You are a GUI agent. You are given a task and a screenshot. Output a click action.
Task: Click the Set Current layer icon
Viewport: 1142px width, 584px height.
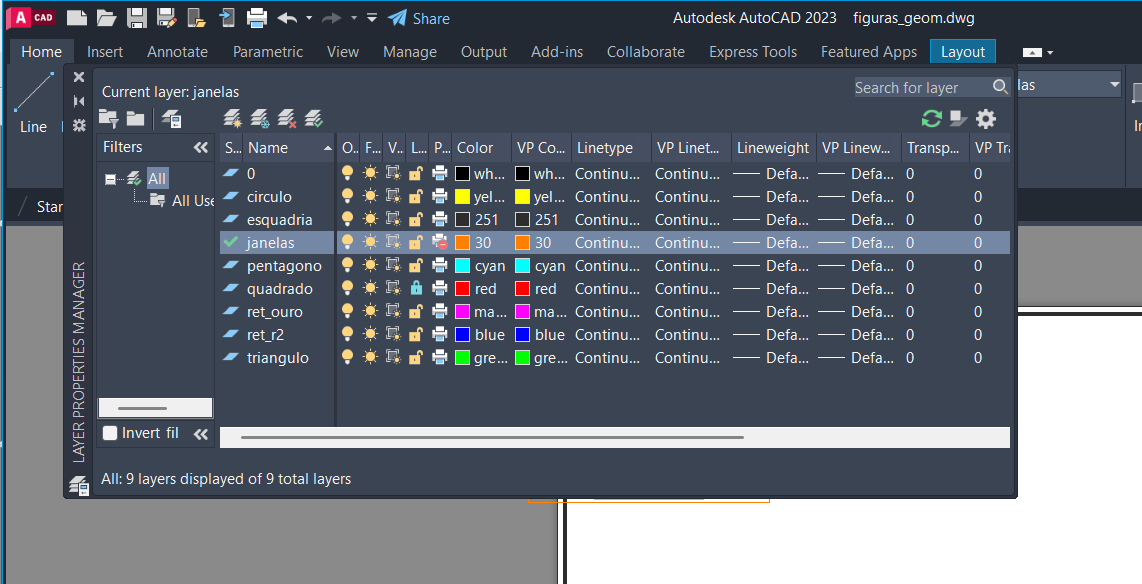coord(314,118)
